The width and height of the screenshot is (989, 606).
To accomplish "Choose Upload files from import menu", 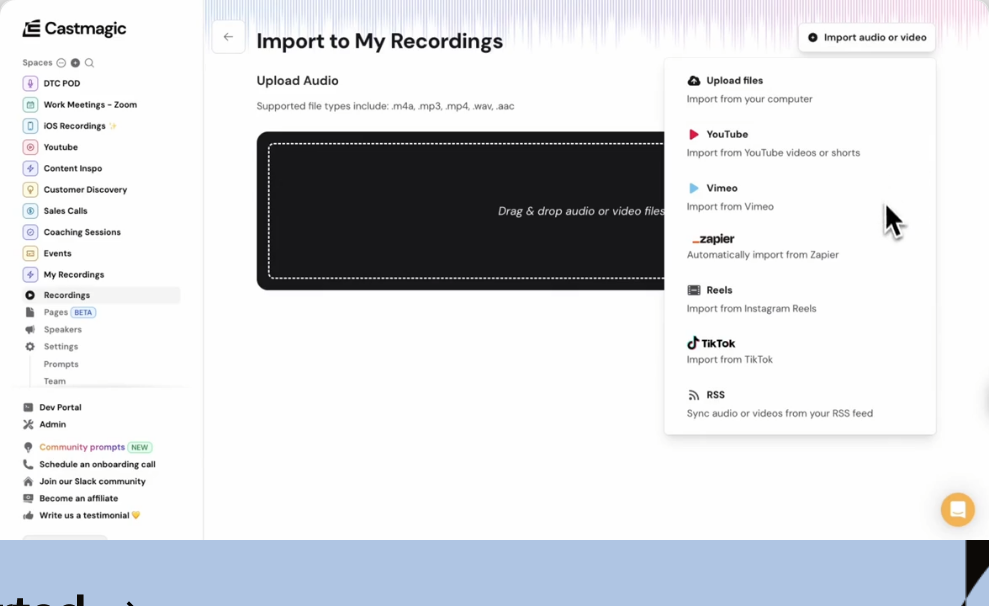I will pos(799,89).
